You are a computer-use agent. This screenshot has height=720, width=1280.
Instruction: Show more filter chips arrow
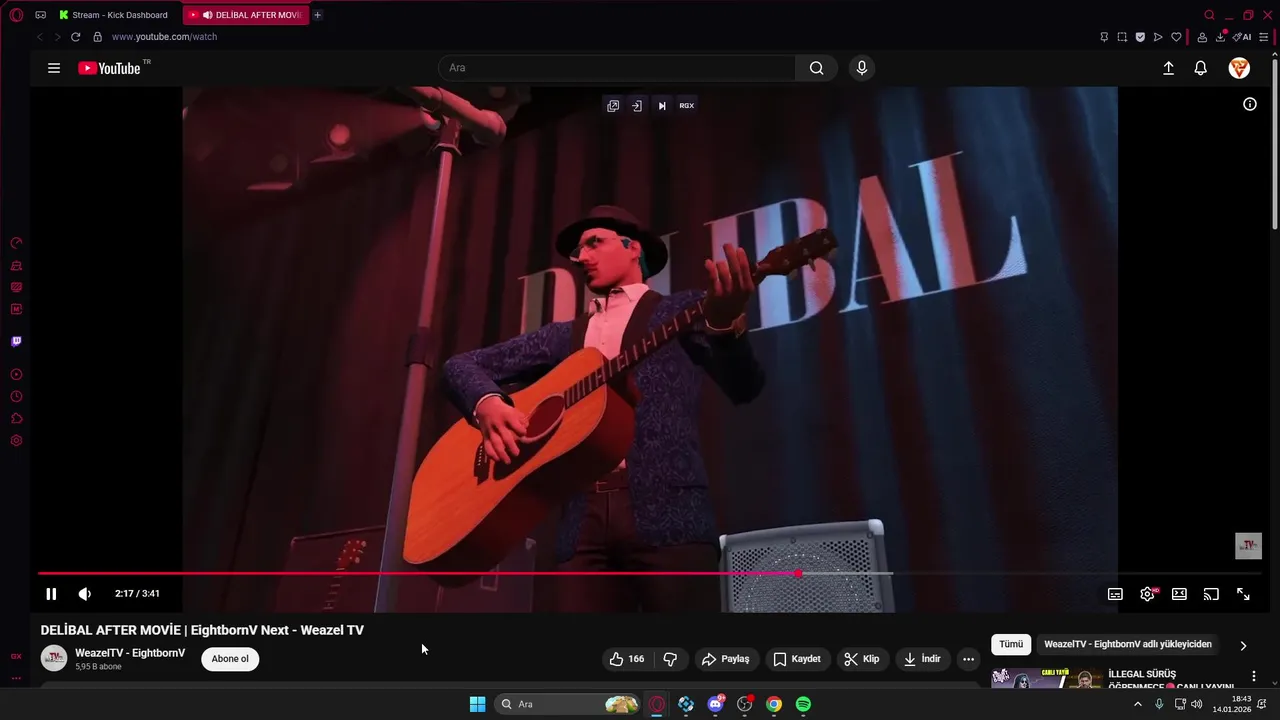pyautogui.click(x=1243, y=646)
